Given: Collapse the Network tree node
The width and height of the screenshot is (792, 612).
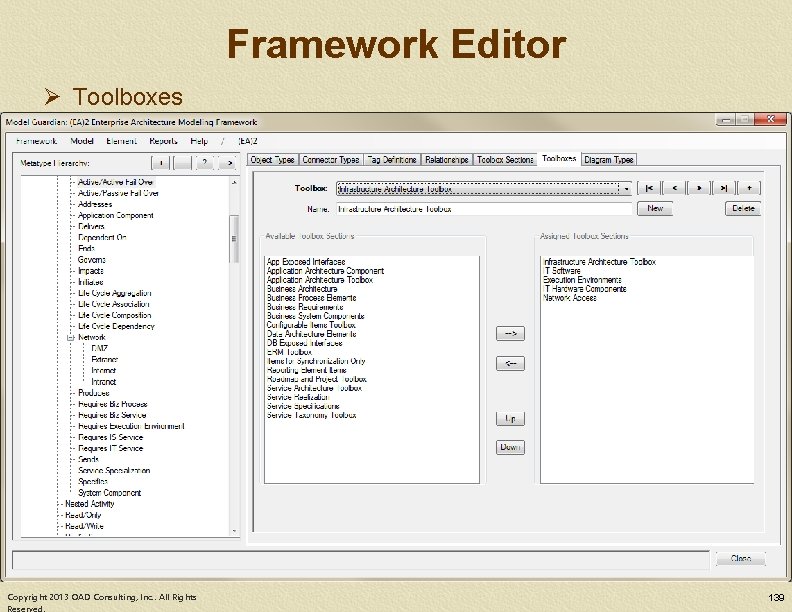Looking at the screenshot, I should pos(71,338).
